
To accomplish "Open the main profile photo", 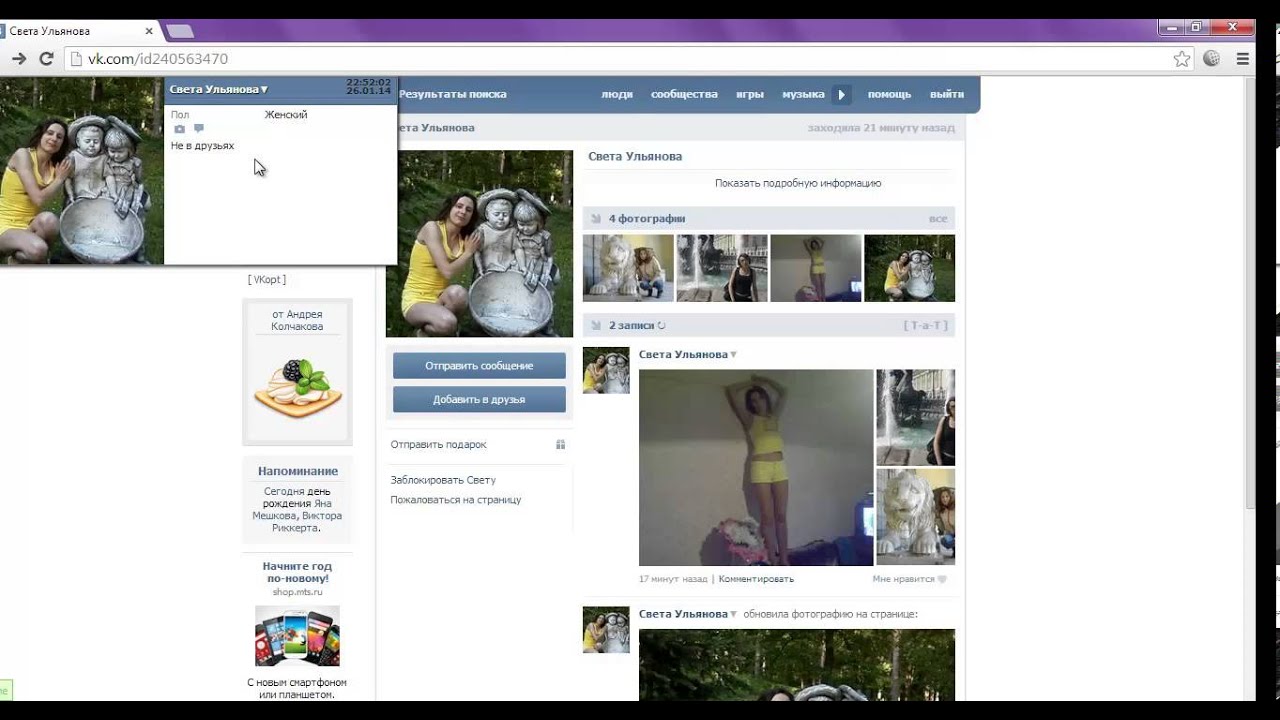I will pyautogui.click(x=479, y=244).
